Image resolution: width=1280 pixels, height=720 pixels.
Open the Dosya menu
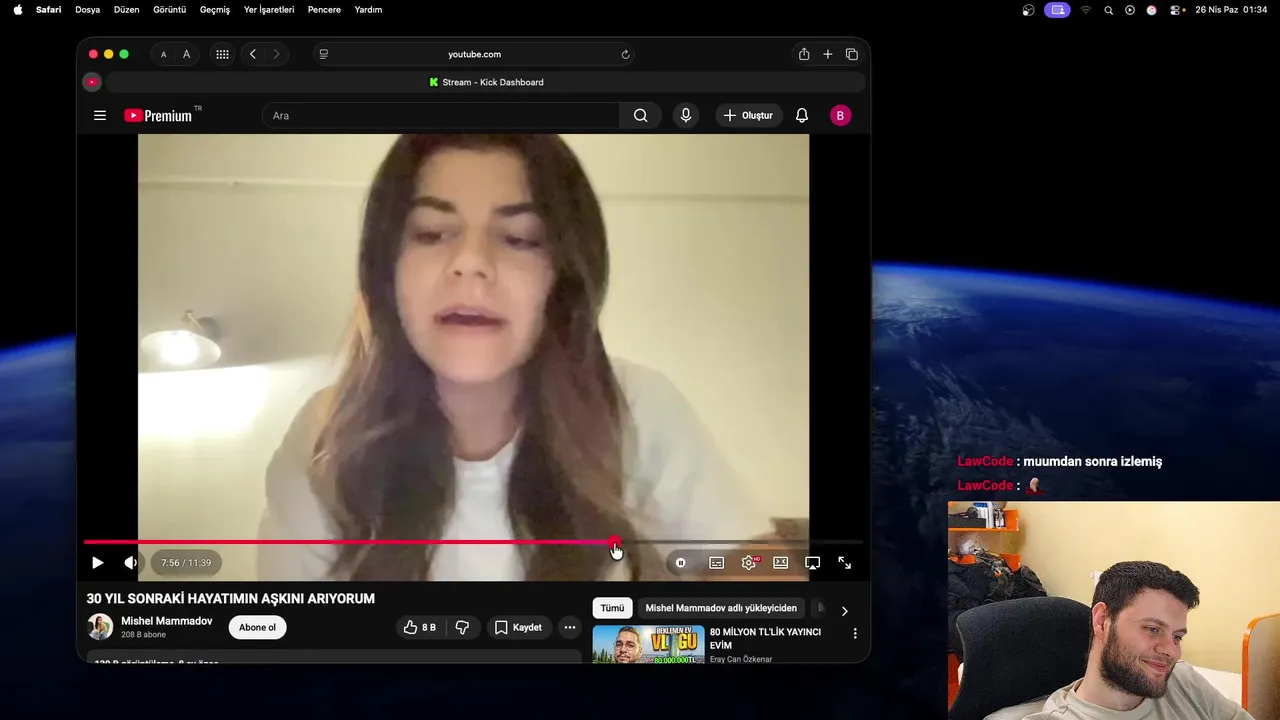point(88,9)
